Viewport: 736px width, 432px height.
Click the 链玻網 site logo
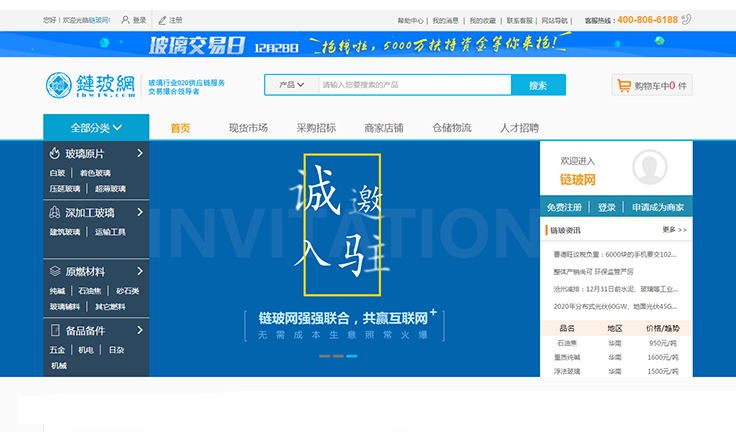point(91,85)
